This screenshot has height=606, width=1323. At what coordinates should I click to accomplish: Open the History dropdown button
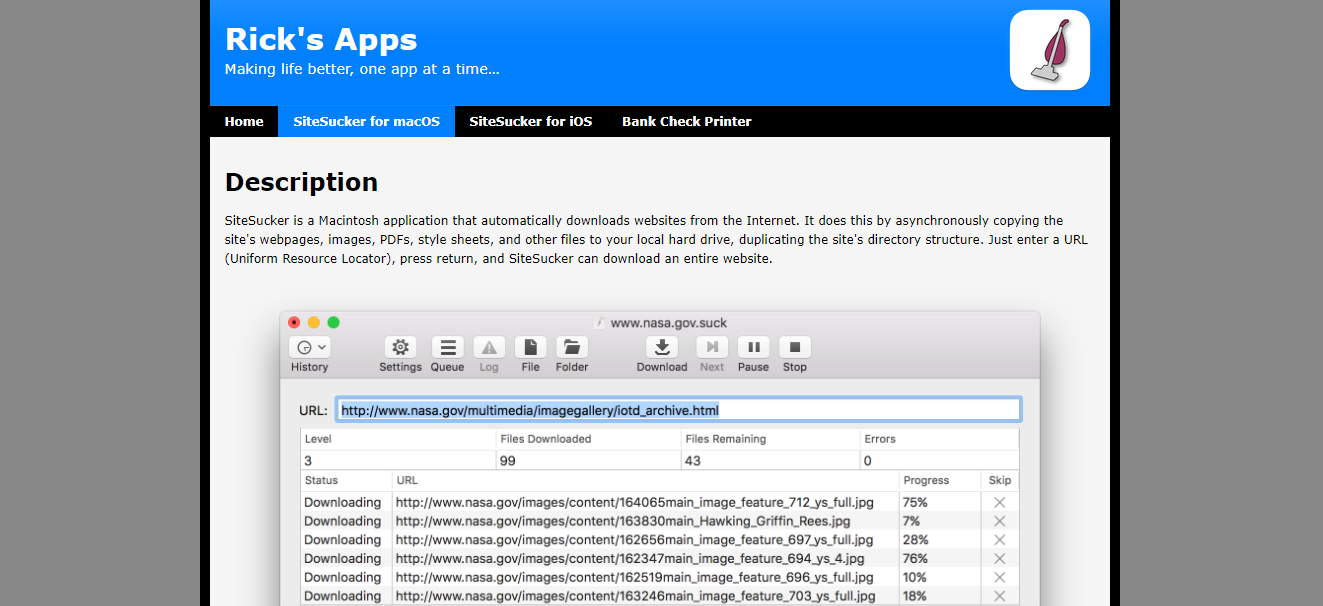point(310,347)
